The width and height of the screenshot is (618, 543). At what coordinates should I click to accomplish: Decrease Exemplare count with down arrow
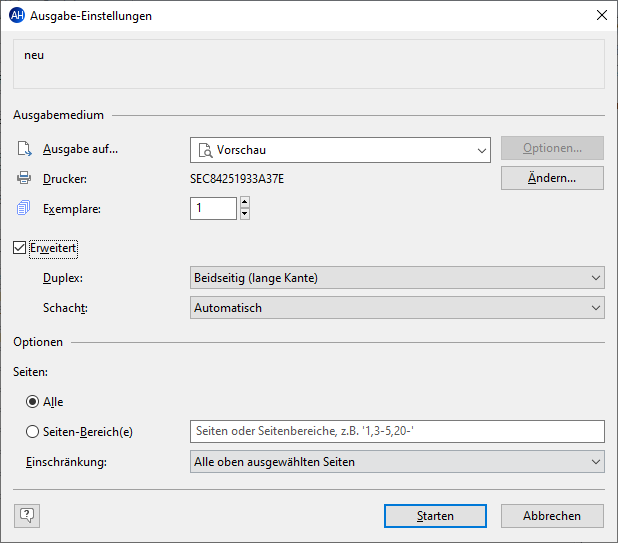[245, 213]
